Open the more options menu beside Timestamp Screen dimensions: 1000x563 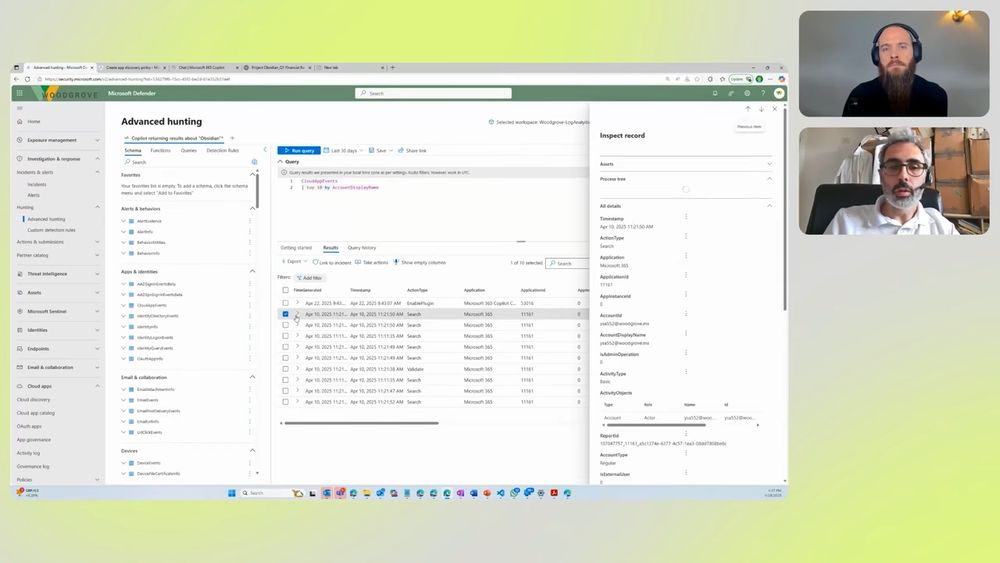point(686,217)
